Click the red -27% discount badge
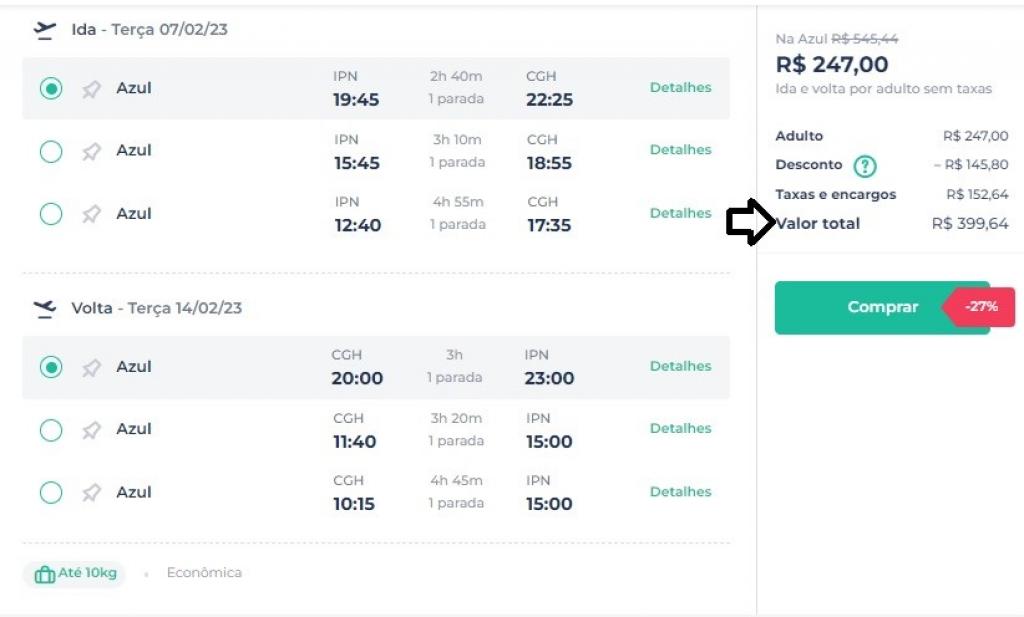 click(x=982, y=307)
